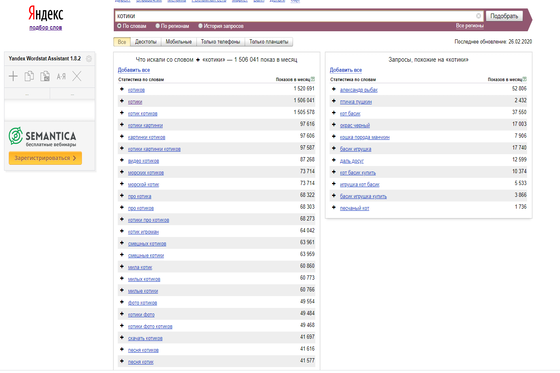Click the 'Подобрать' search button
Image resolution: width=560 pixels, height=373 pixels.
click(x=504, y=16)
